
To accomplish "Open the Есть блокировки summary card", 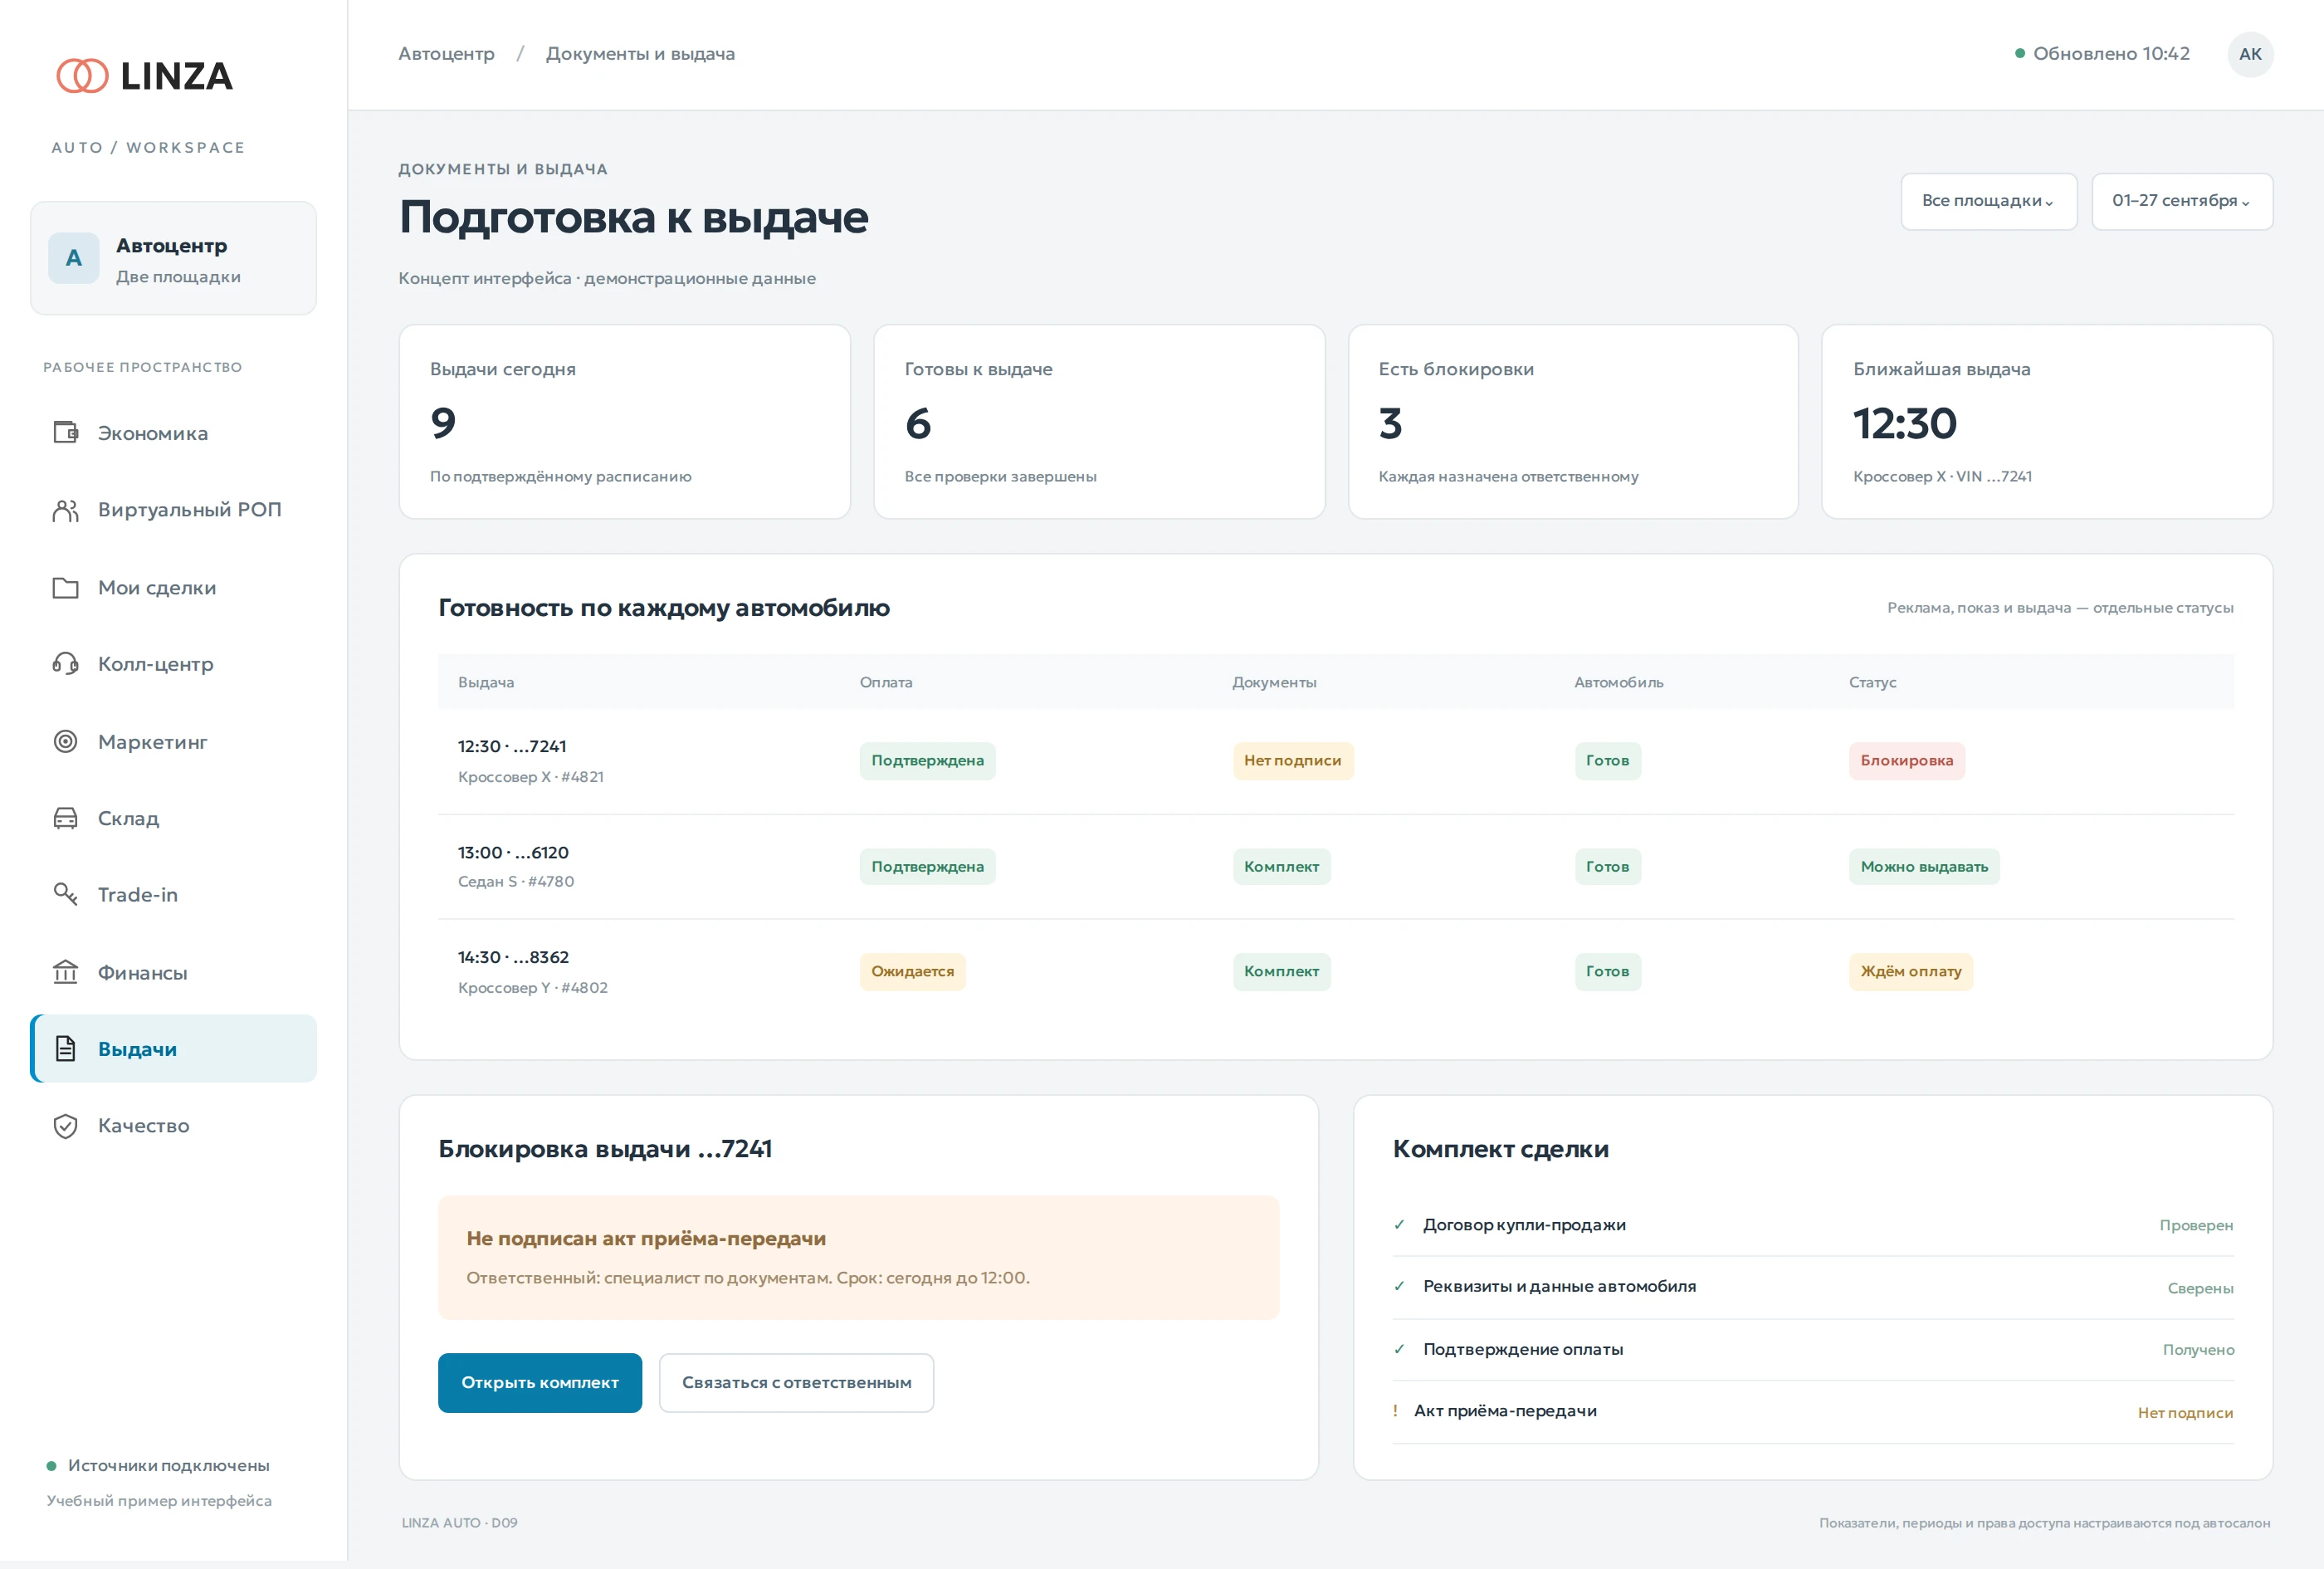I will coord(1573,421).
